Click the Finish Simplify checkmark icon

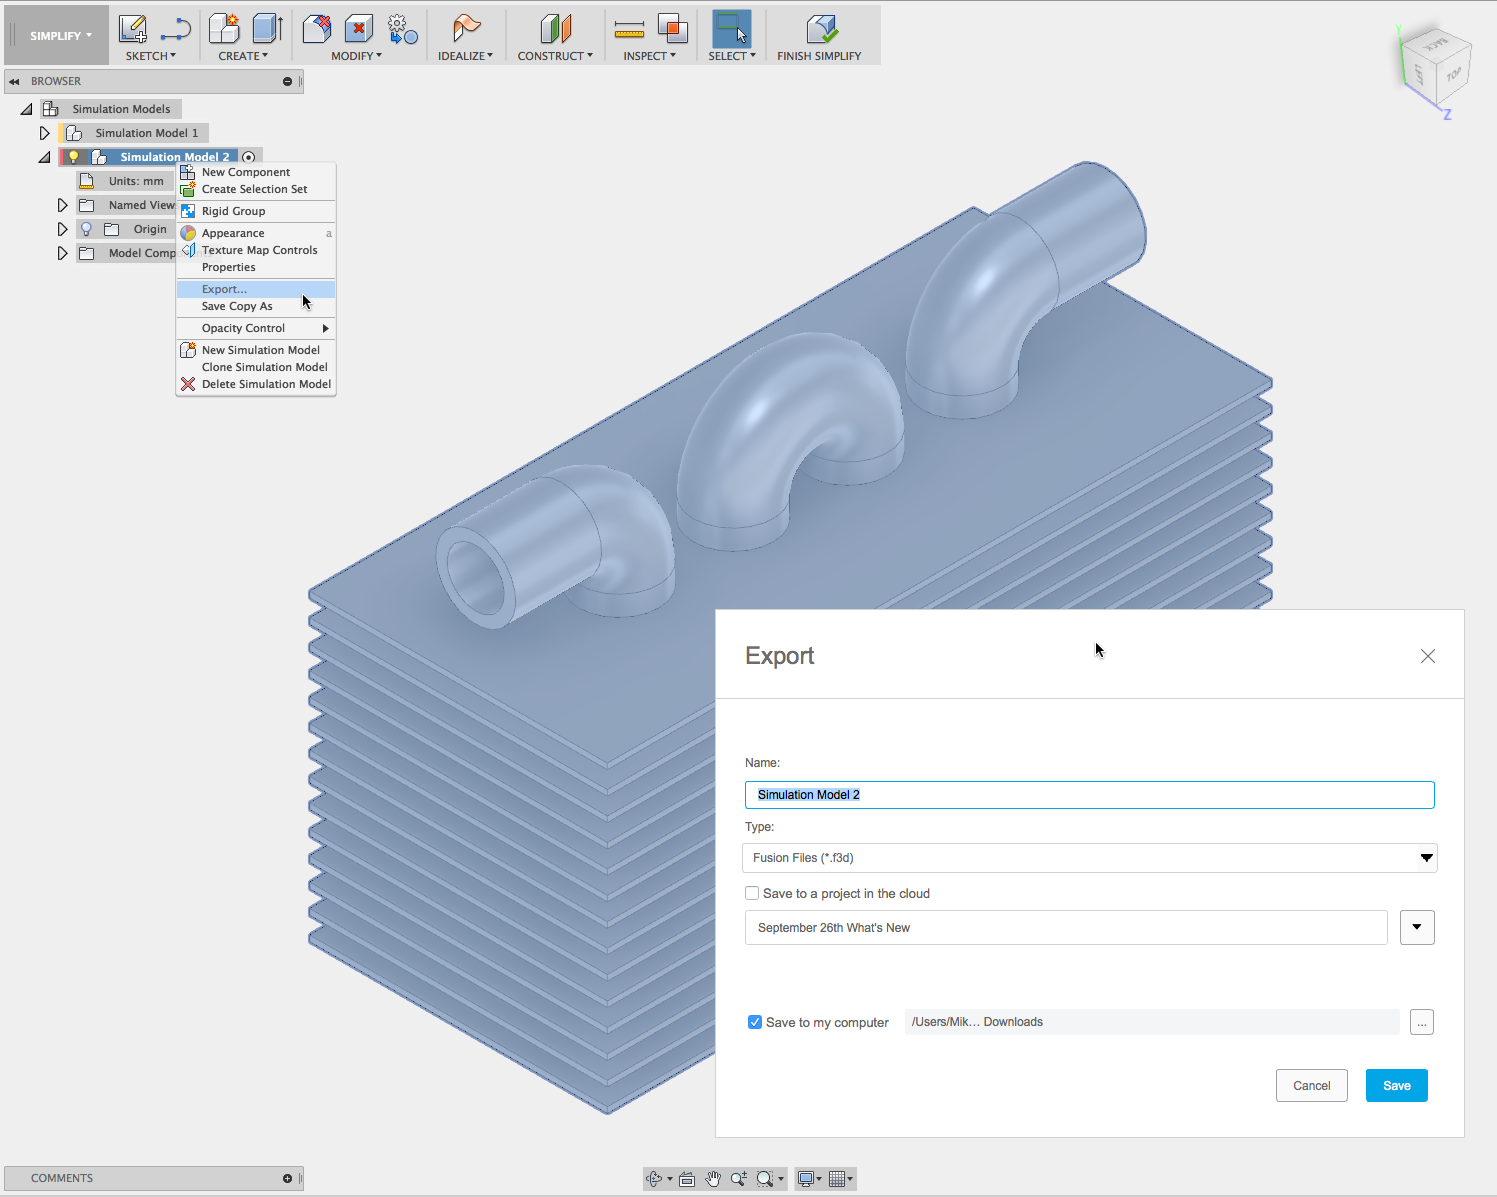coord(820,29)
